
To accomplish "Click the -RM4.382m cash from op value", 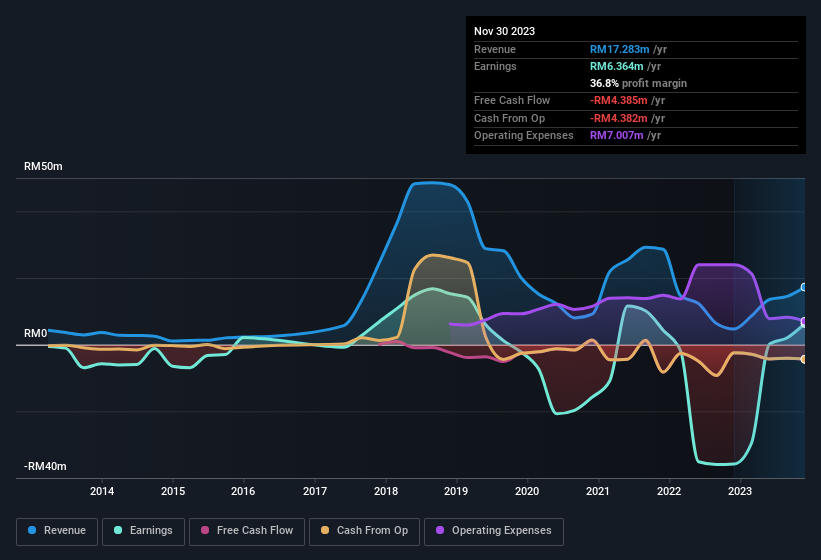I will (x=618, y=118).
